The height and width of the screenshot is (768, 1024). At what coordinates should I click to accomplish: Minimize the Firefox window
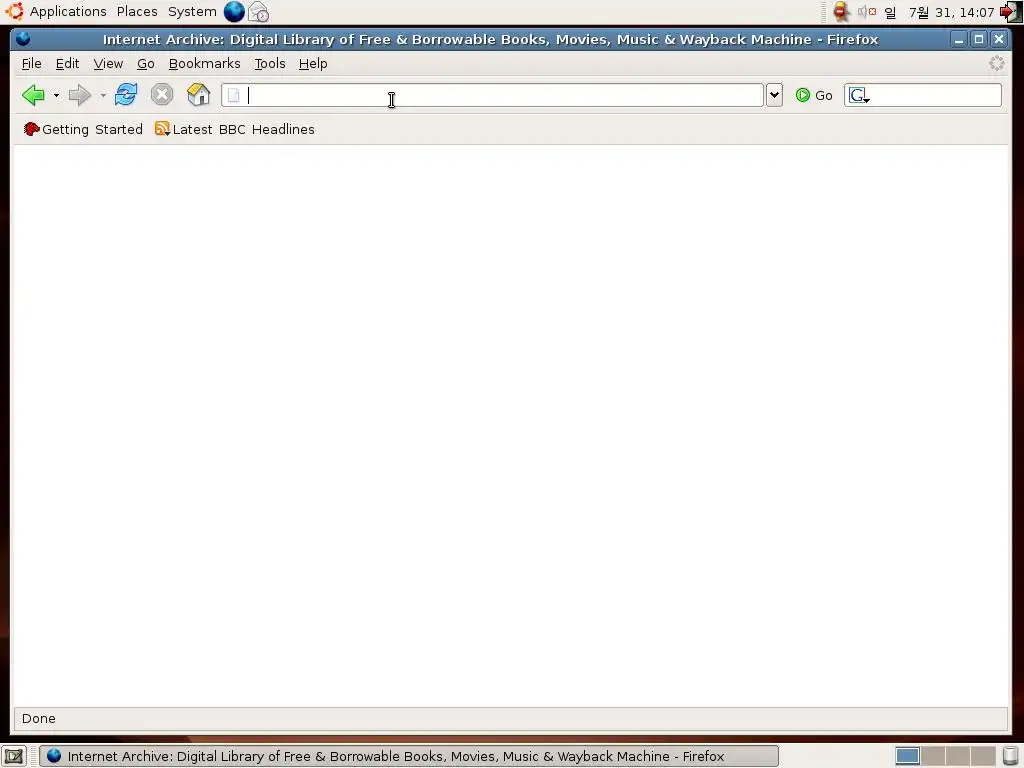tap(959, 39)
